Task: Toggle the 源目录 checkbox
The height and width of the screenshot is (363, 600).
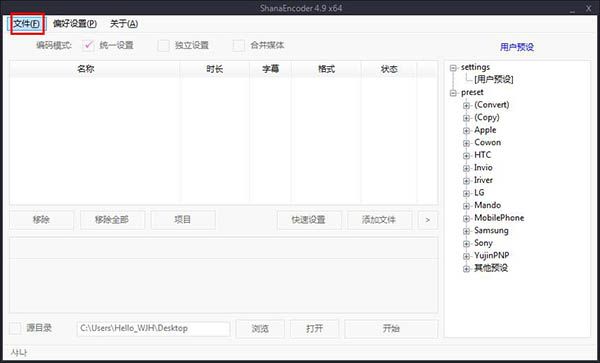Action: tap(15, 328)
